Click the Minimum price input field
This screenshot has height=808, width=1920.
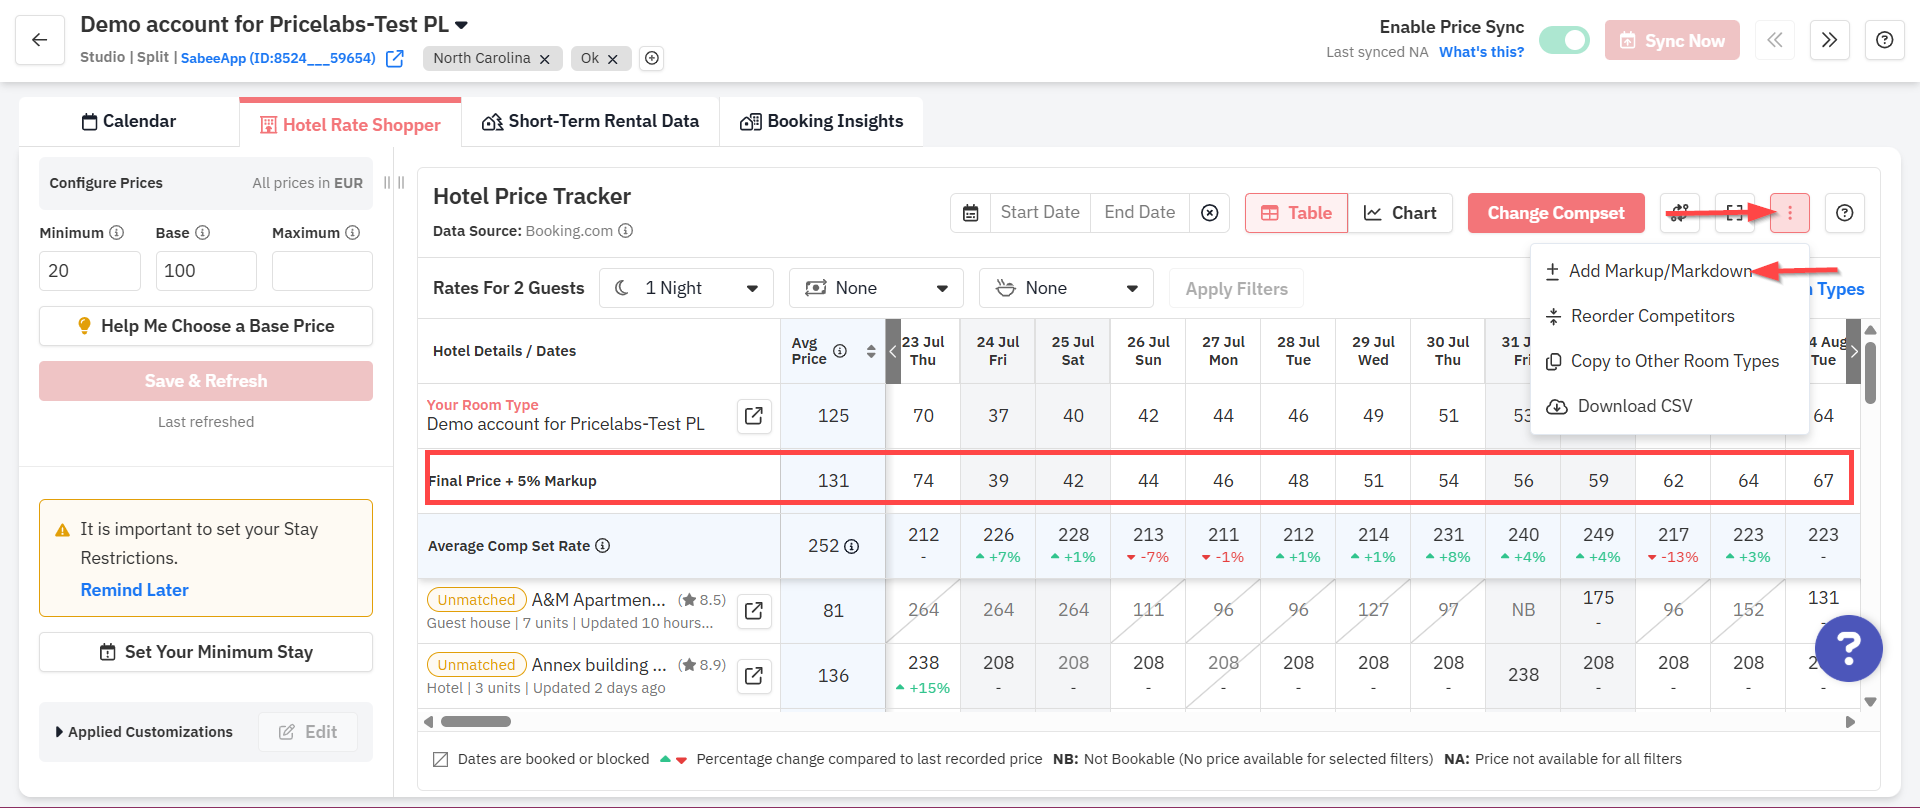pos(90,271)
